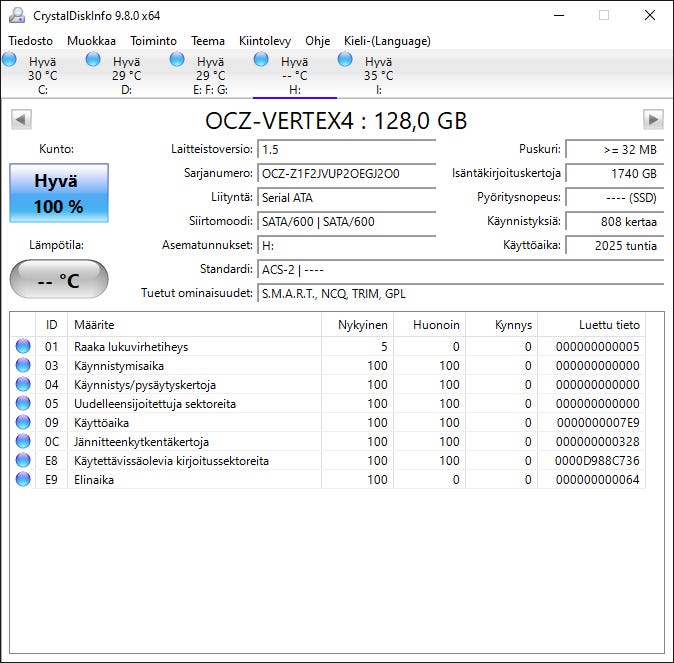Viewport: 674px width, 663px height.
Task: Click the Käyttöaika value 2025 tuntia
Action: click(615, 246)
